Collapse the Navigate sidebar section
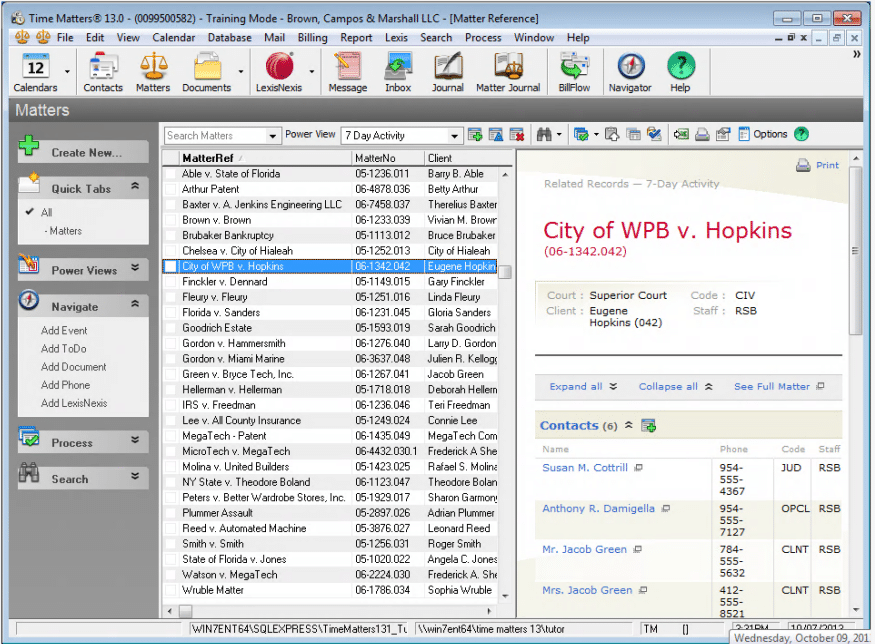The width and height of the screenshot is (875, 644). [135, 304]
